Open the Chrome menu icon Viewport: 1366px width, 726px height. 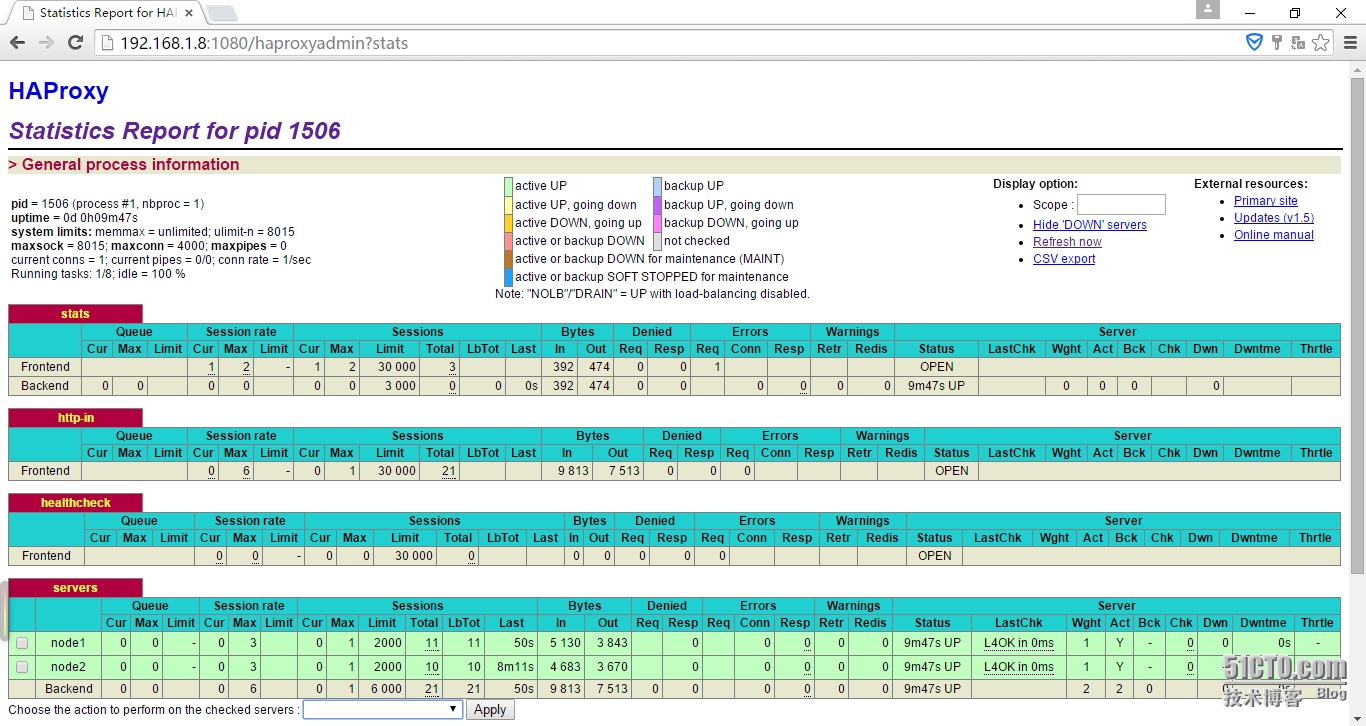(1349, 43)
